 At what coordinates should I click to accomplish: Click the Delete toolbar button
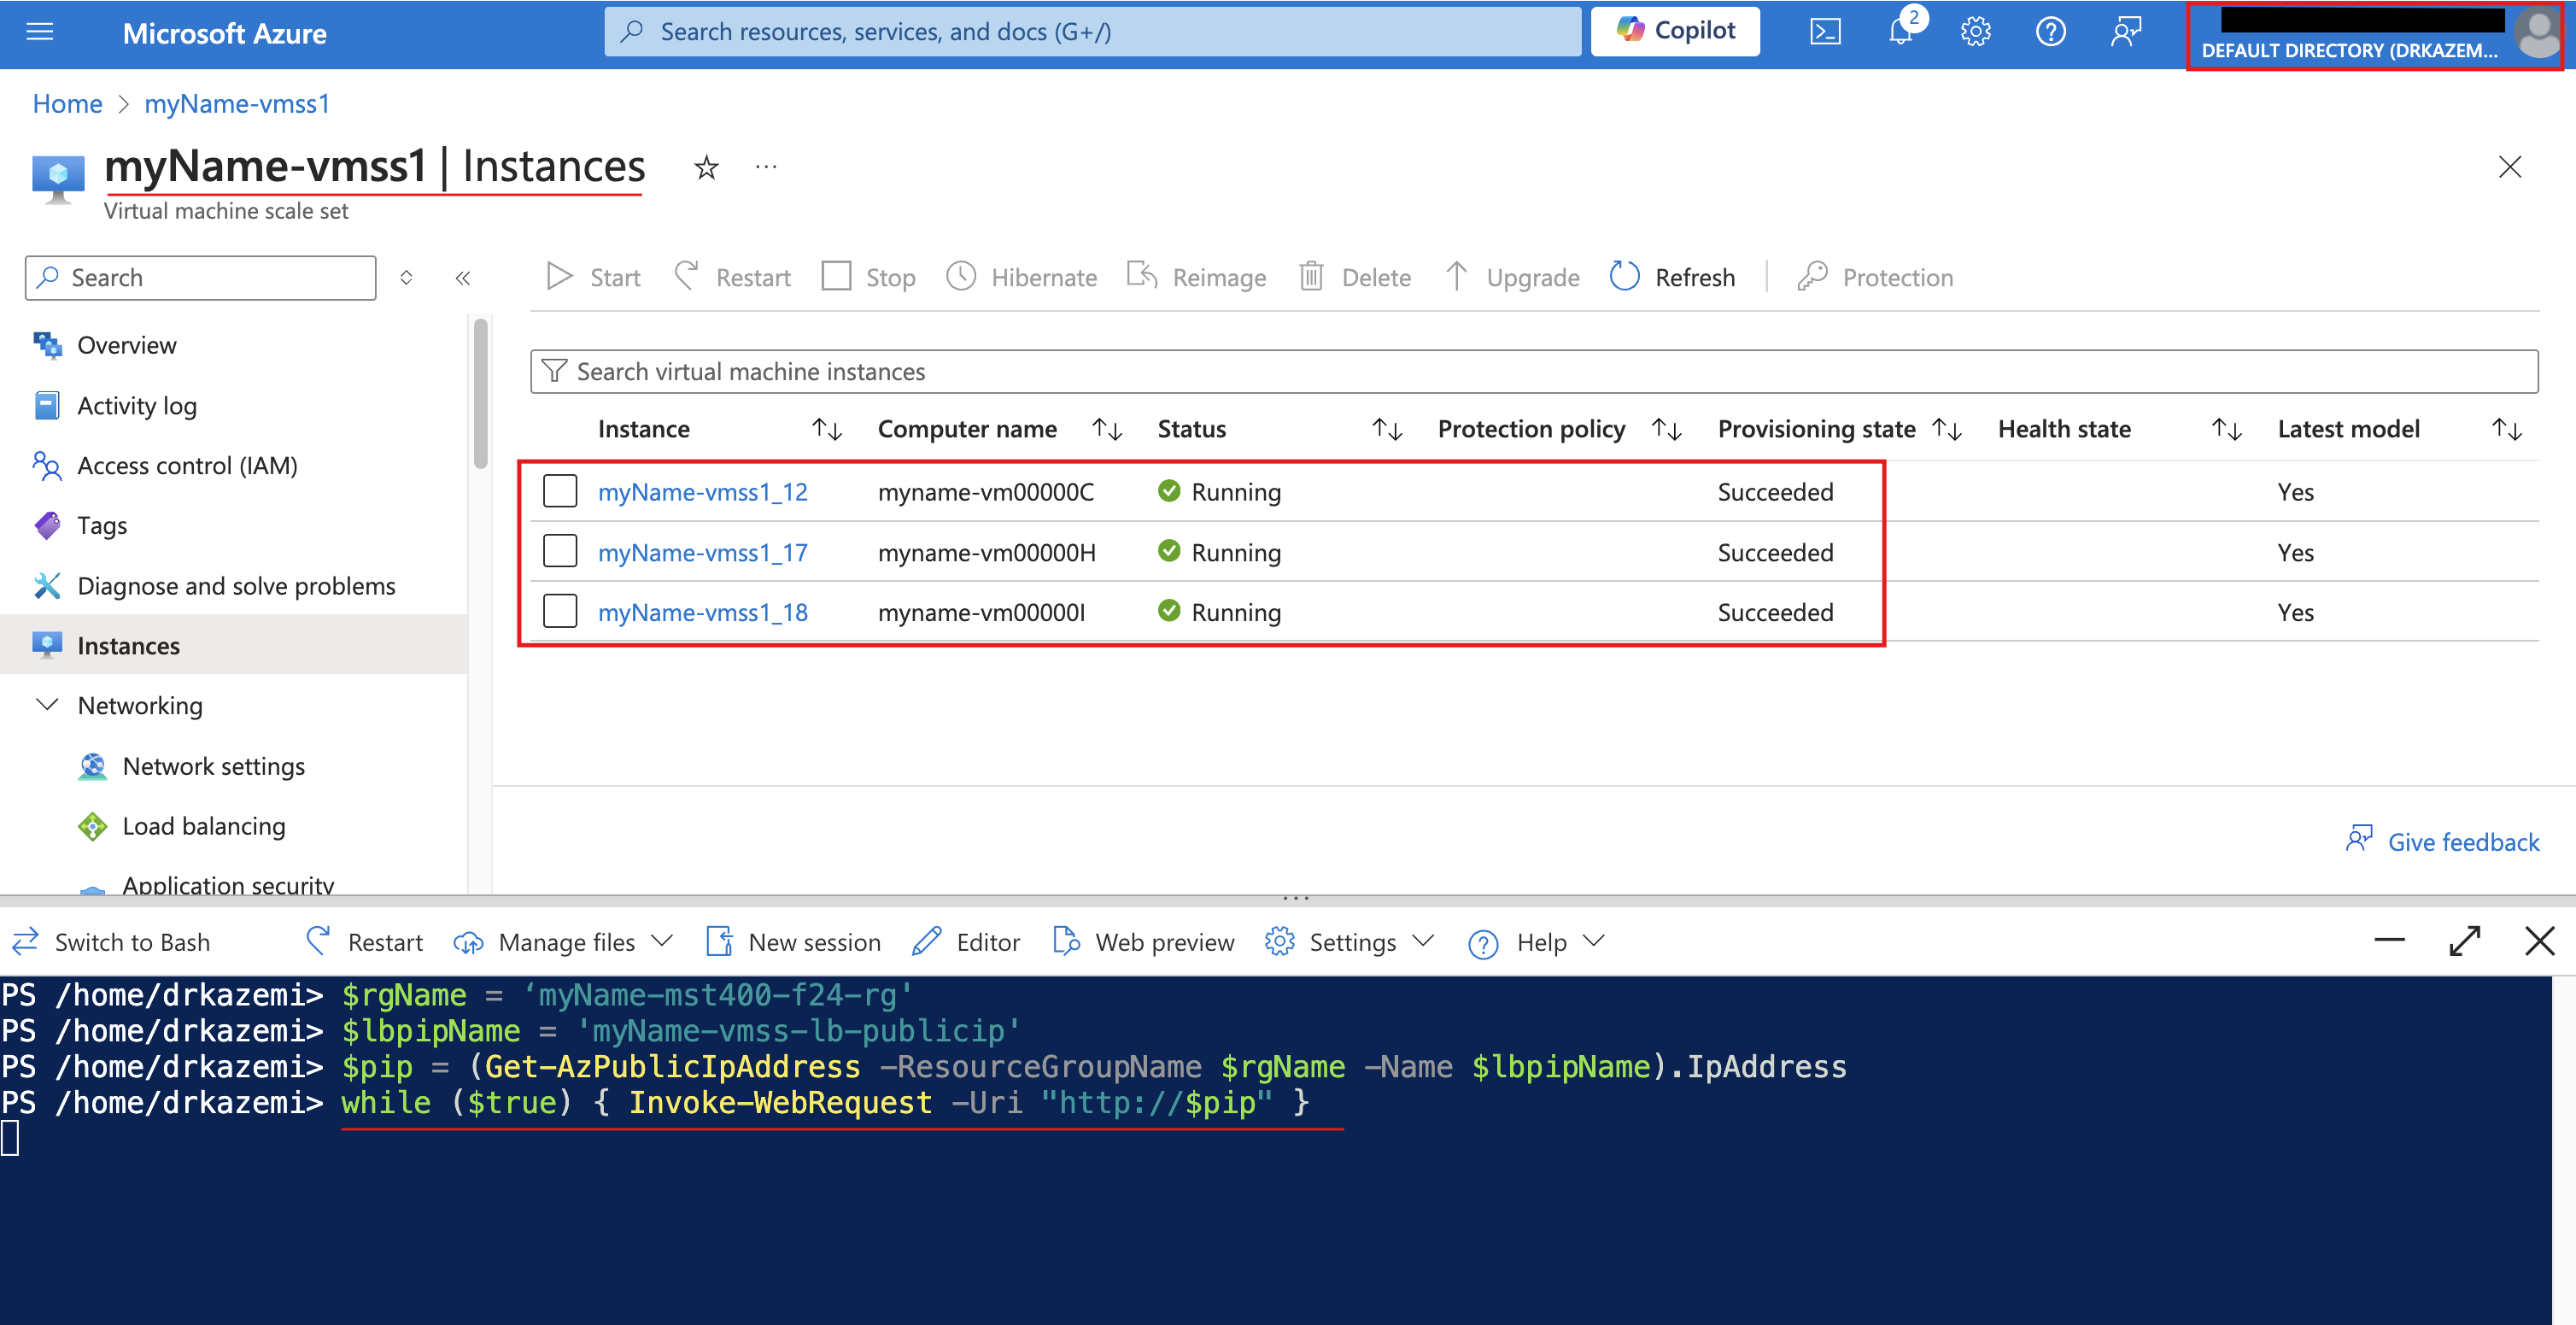(x=1355, y=277)
